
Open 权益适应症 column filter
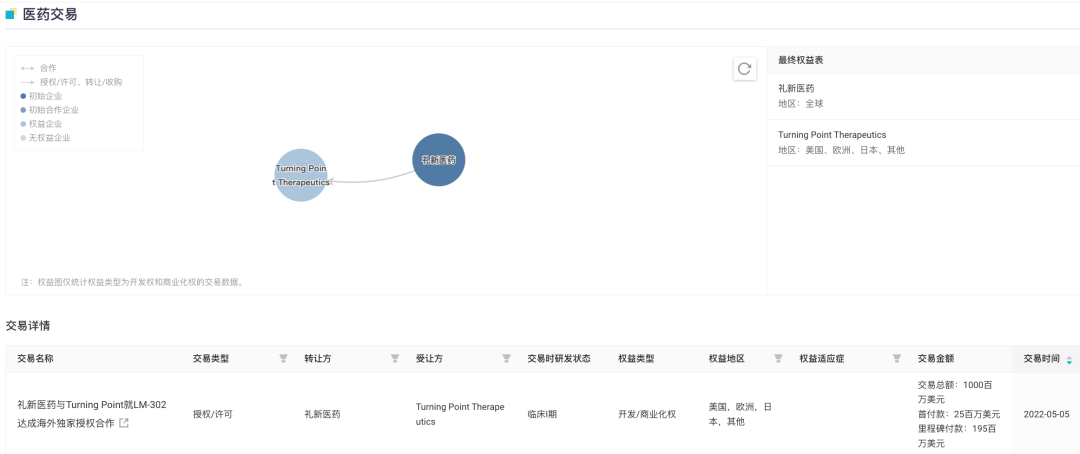[897, 358]
